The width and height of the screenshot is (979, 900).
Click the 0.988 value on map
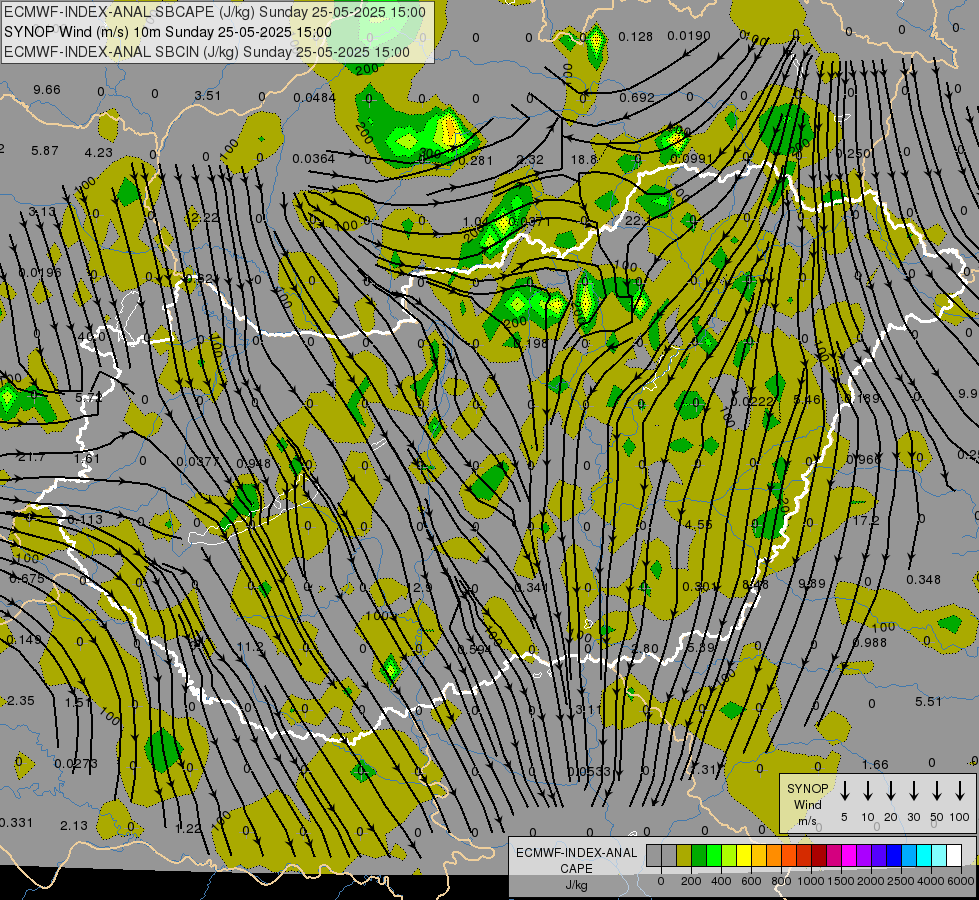point(869,642)
